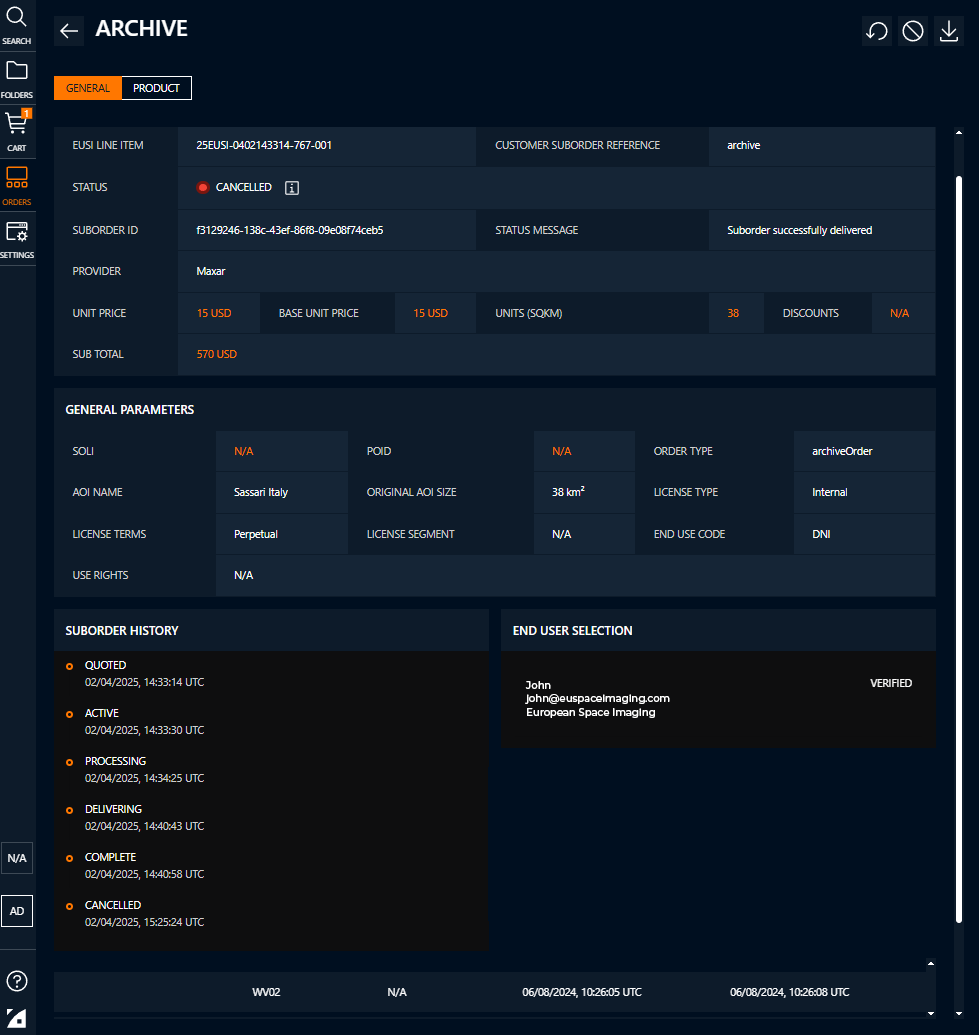The image size is (979, 1035).
Task: Click the Discounts N/A value
Action: [899, 314]
